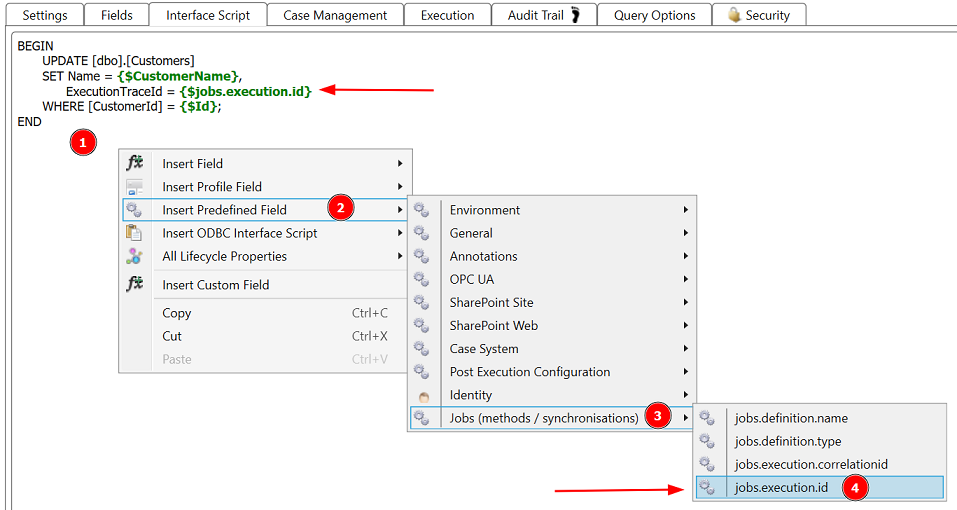Click the gears icon beside Case System
This screenshot has width=957, height=510.
(x=421, y=349)
